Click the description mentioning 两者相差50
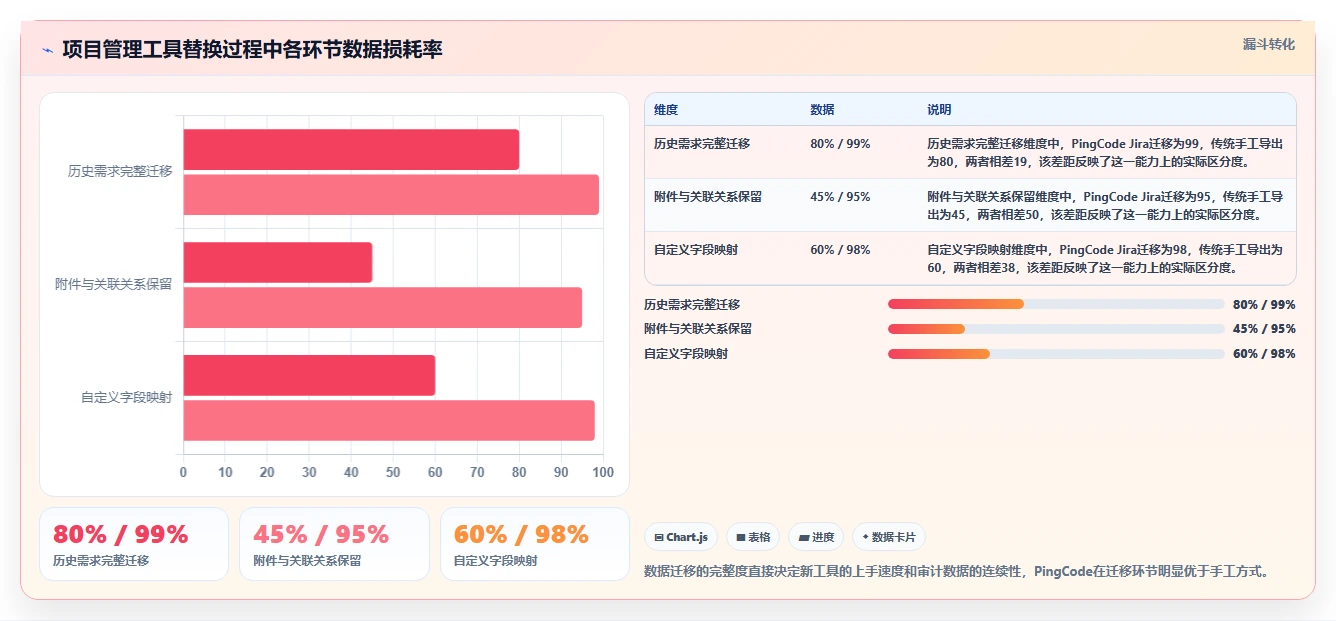 [x=1105, y=205]
